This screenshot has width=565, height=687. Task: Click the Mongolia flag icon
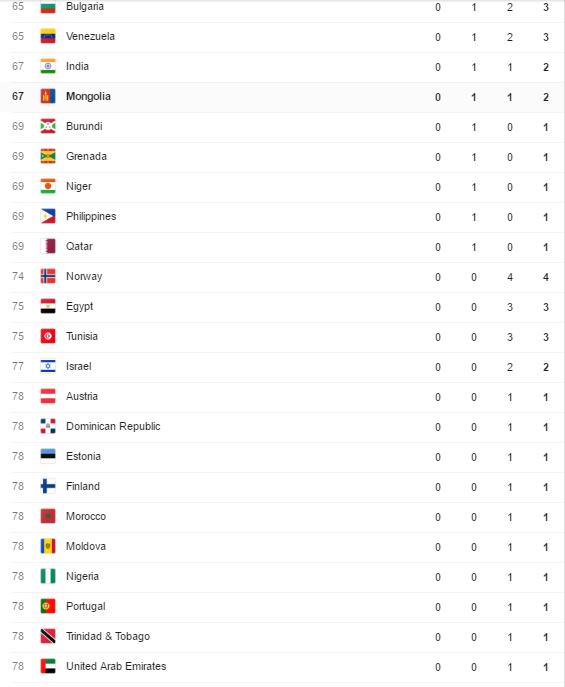point(48,96)
